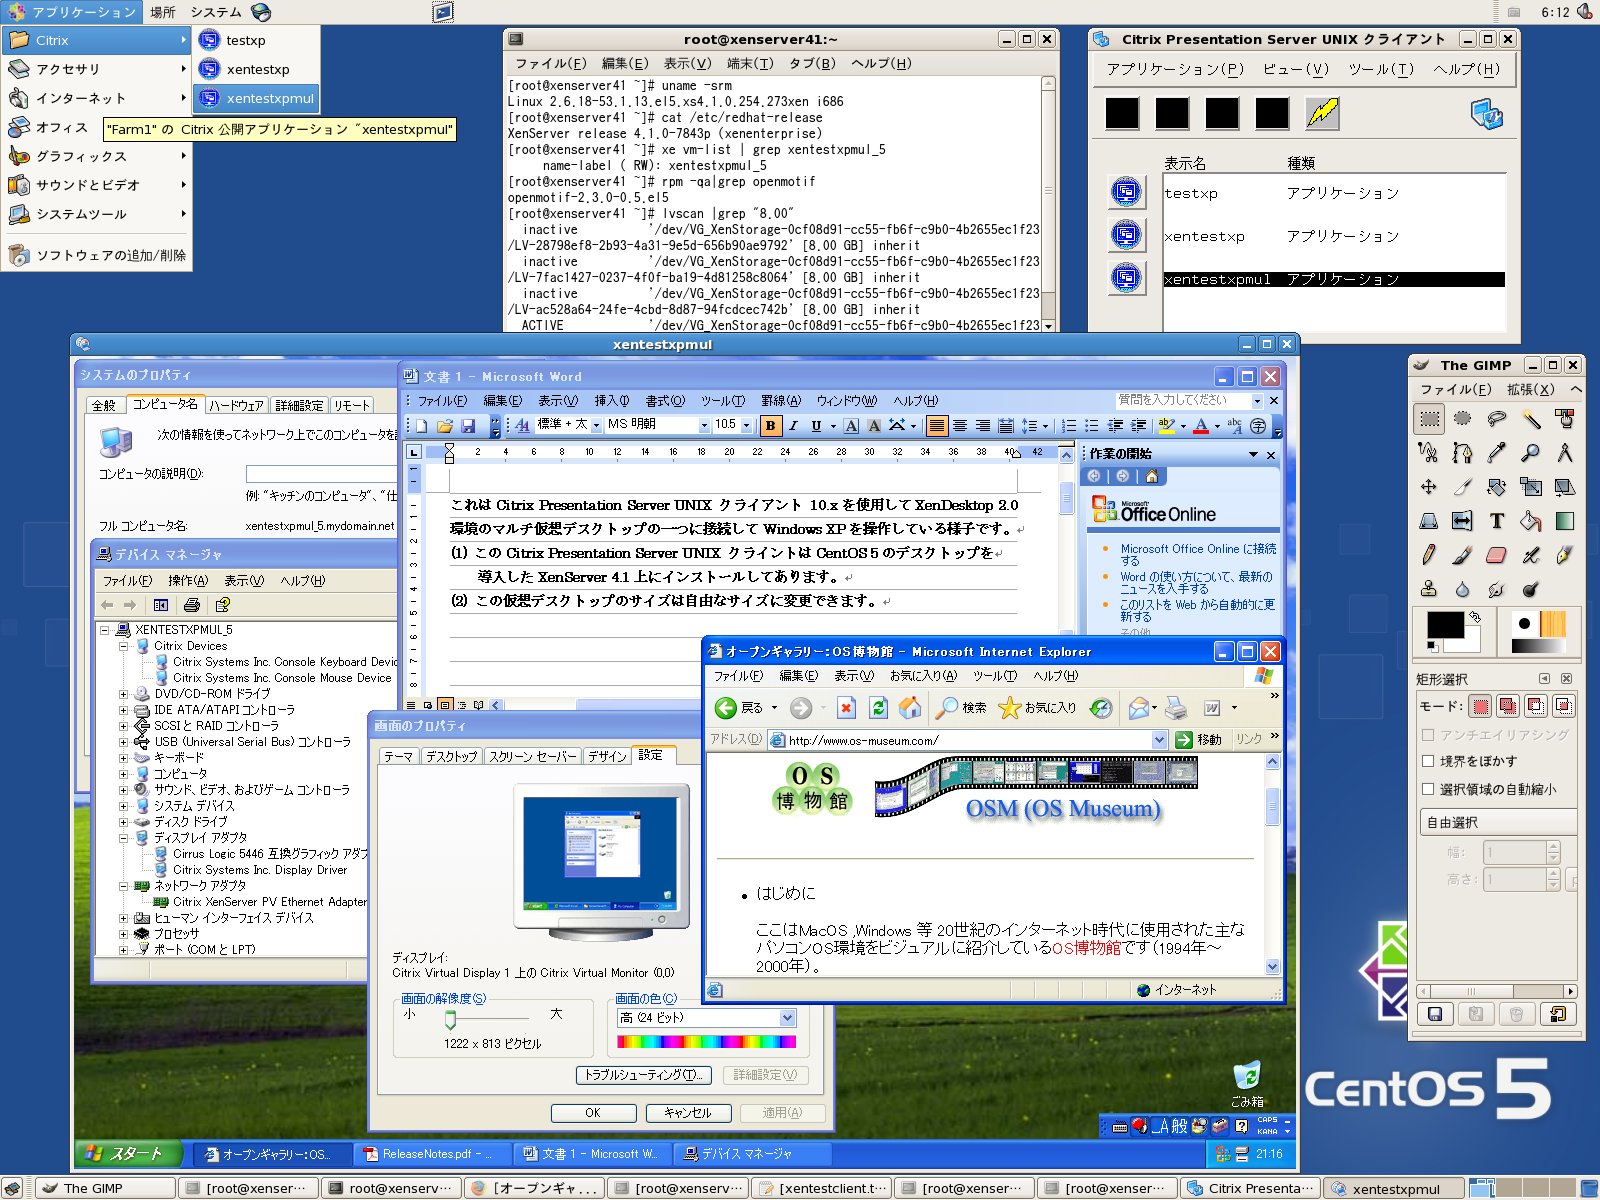Click Internet Explorer Stop icon

coord(846,708)
